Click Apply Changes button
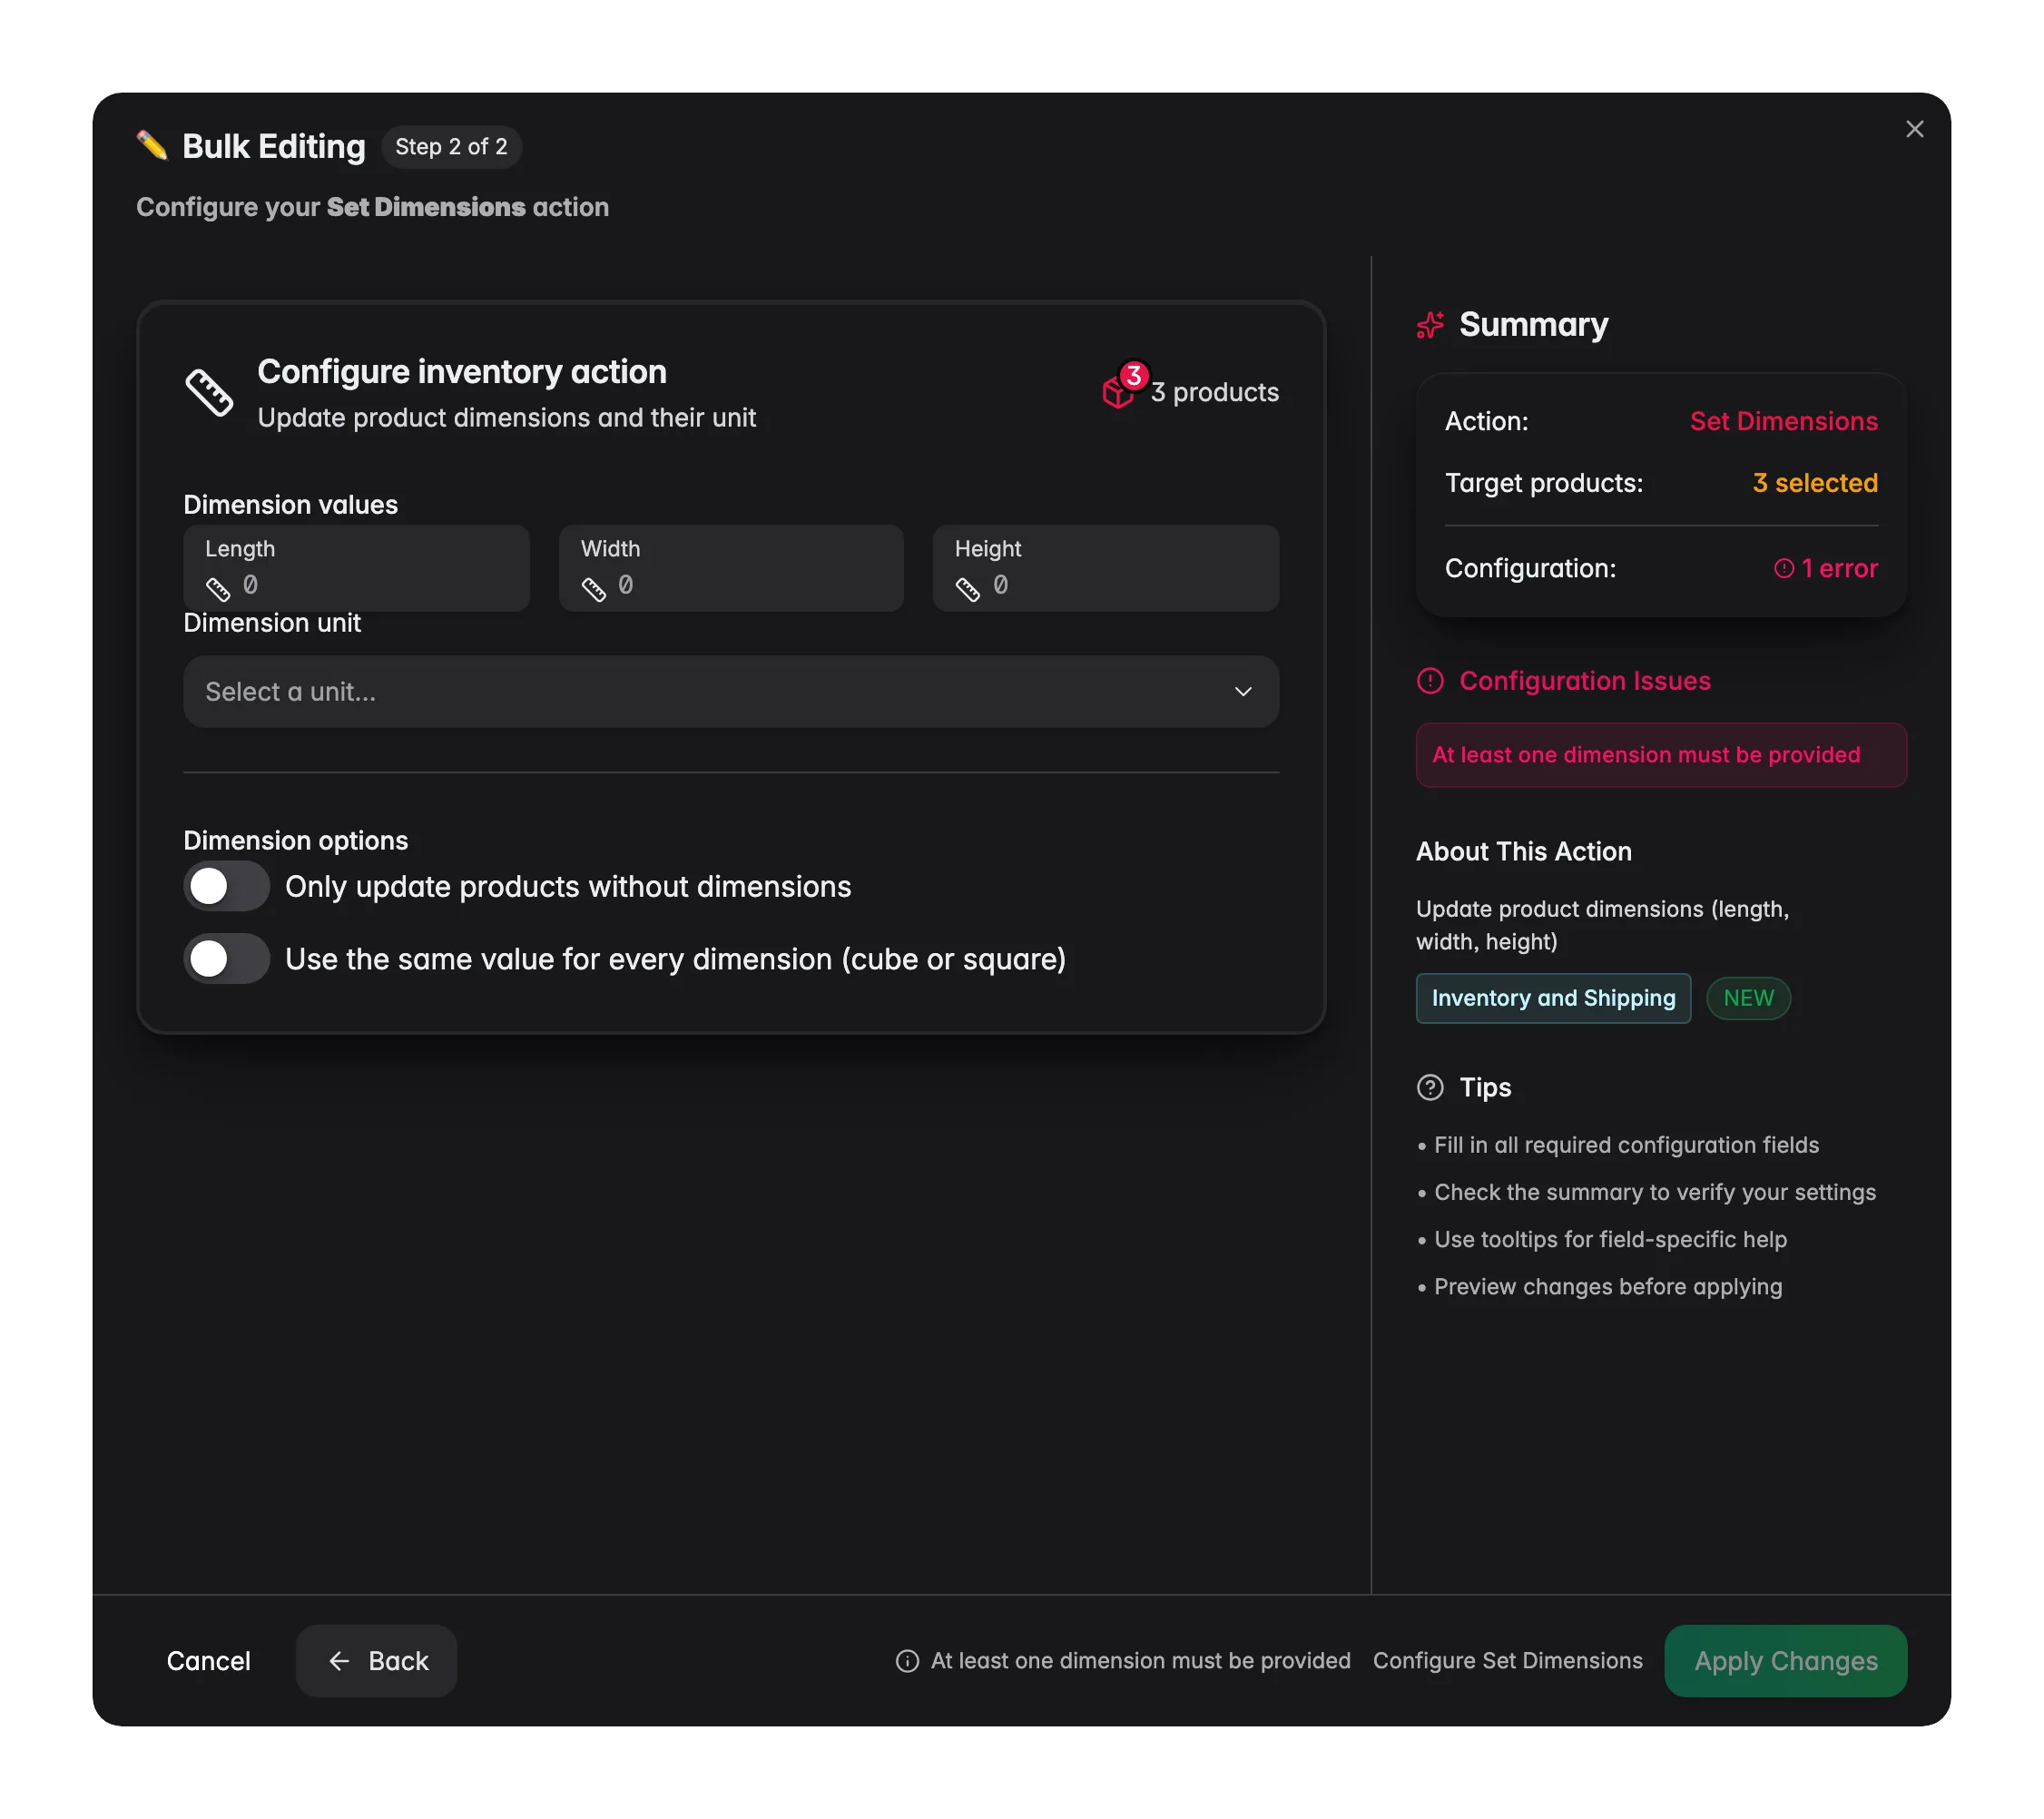 tap(1786, 1661)
